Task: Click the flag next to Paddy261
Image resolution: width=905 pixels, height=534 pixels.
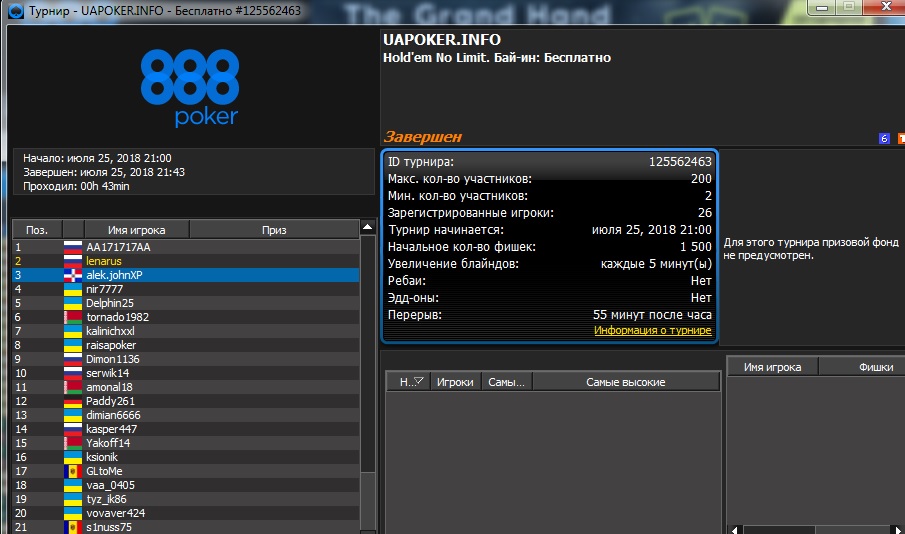Action: point(73,401)
